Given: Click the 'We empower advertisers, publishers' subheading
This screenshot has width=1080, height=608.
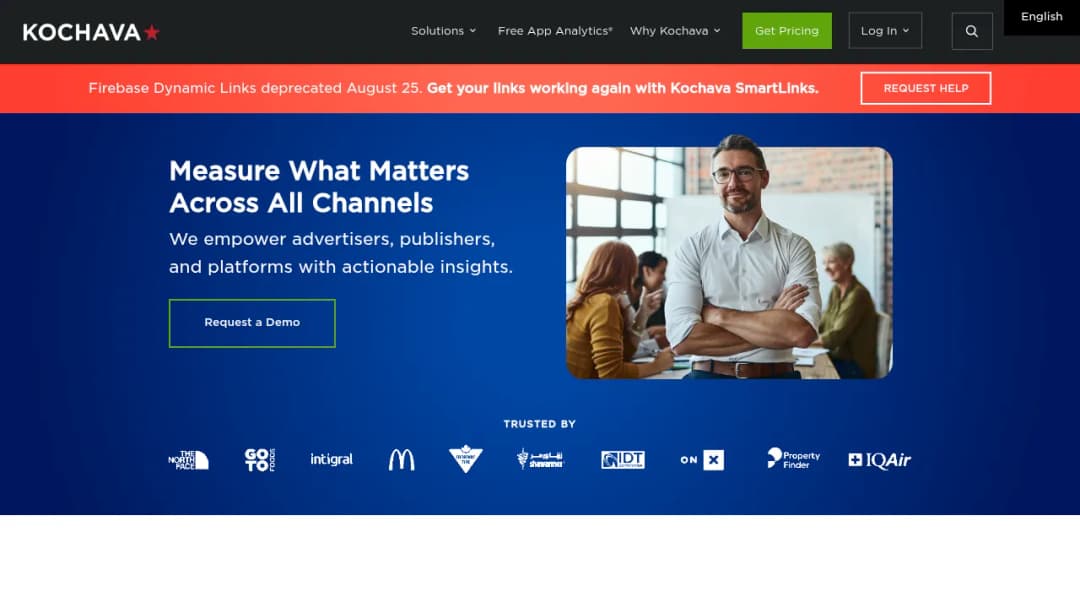Looking at the screenshot, I should coord(341,253).
